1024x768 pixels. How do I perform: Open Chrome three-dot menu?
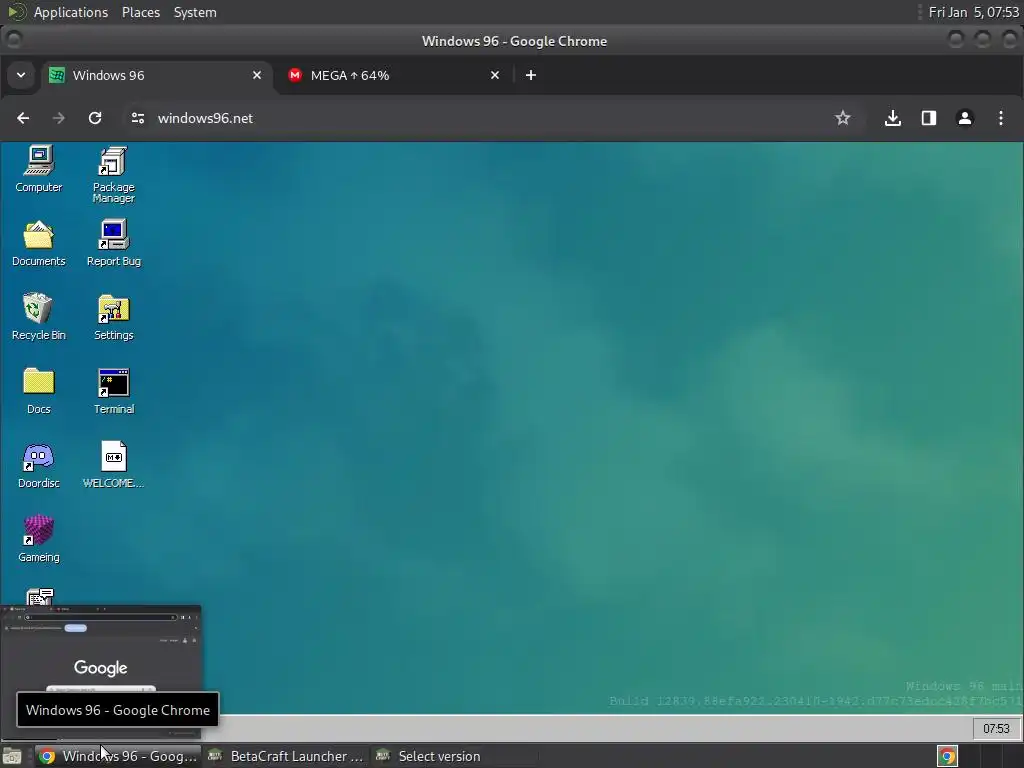pos(1000,118)
